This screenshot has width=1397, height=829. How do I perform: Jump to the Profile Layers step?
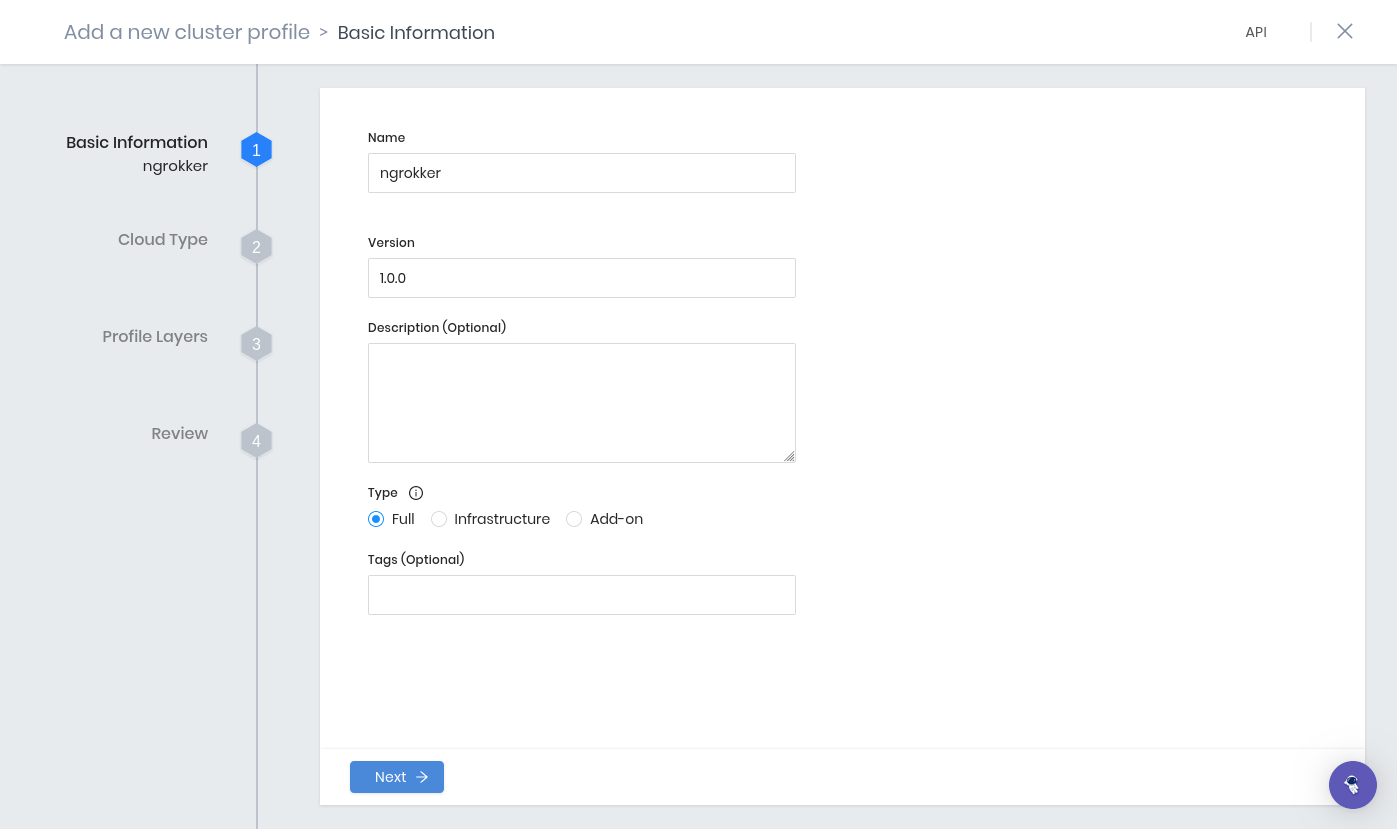click(155, 336)
